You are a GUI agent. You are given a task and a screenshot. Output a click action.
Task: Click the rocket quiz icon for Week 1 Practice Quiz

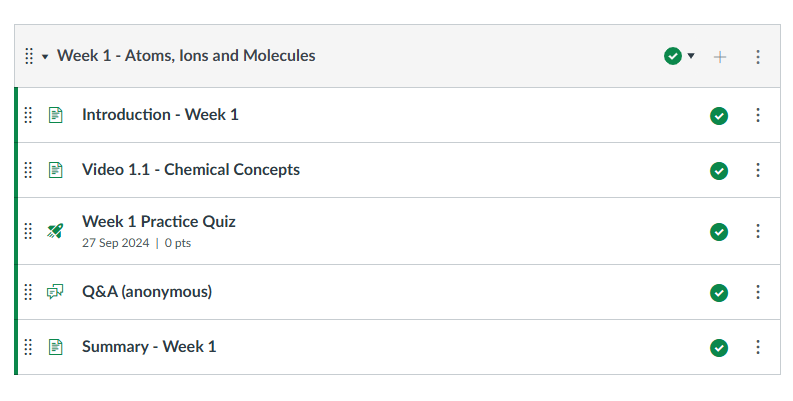pos(55,231)
